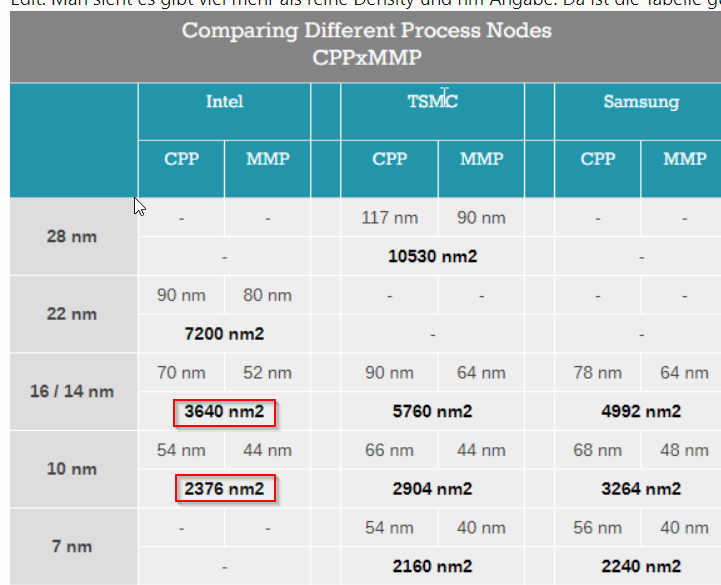Click Samsung's '78 nm' CPP value

[x=598, y=373]
